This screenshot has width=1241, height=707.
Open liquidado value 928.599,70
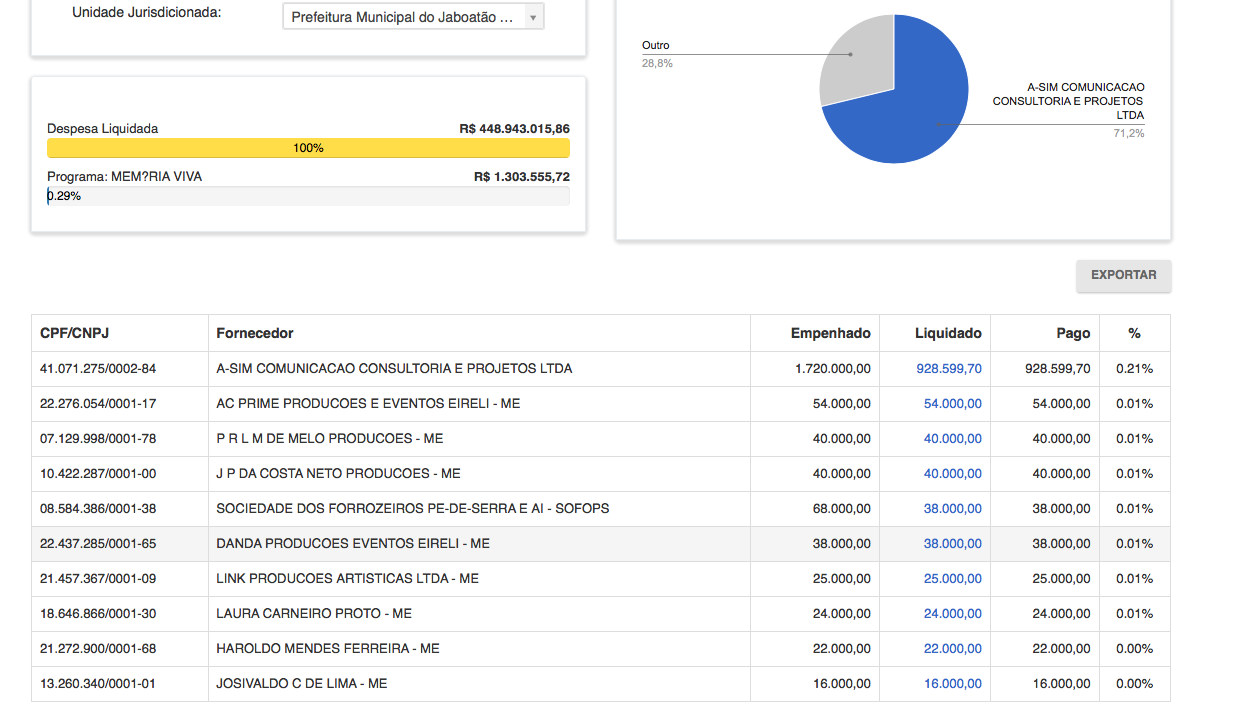948,369
